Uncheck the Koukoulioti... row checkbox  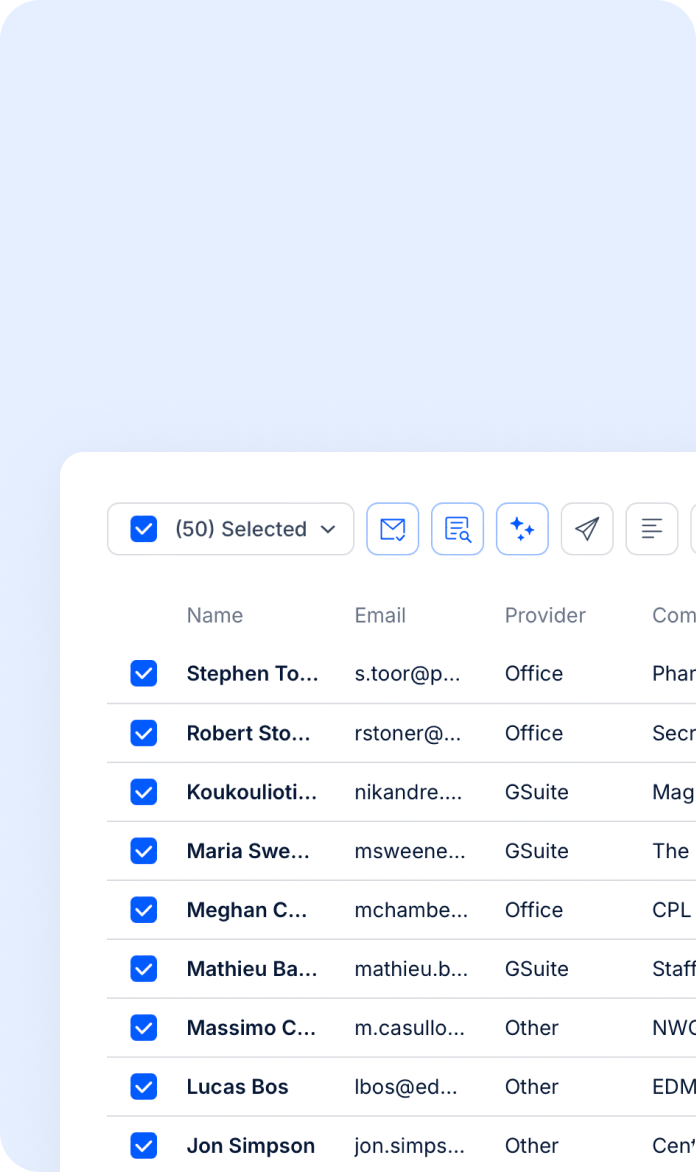(144, 792)
